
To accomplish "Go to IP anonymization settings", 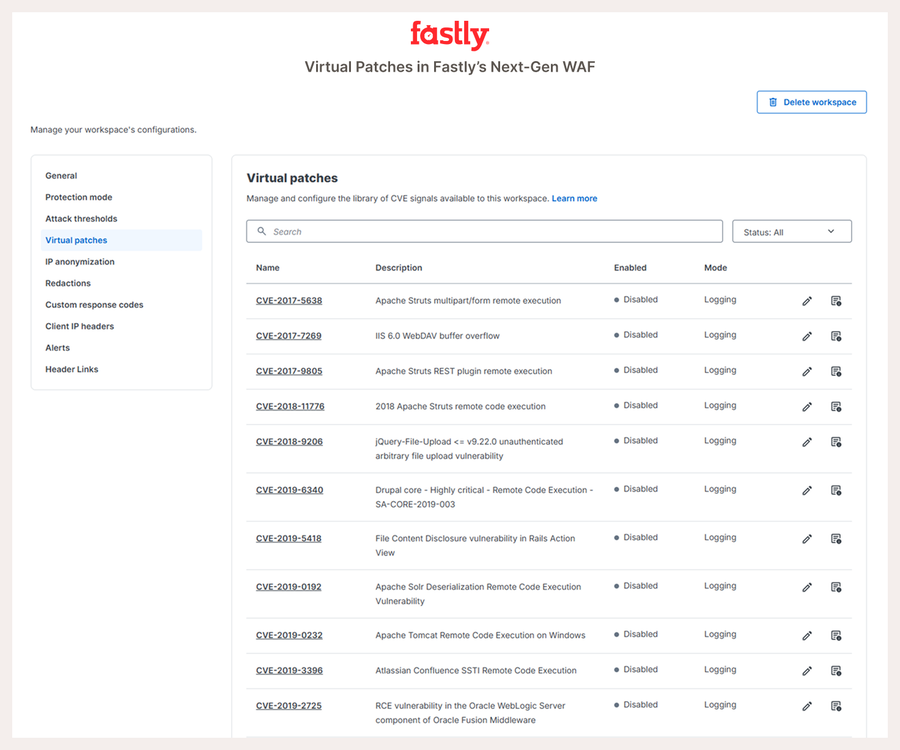I will (x=80, y=262).
